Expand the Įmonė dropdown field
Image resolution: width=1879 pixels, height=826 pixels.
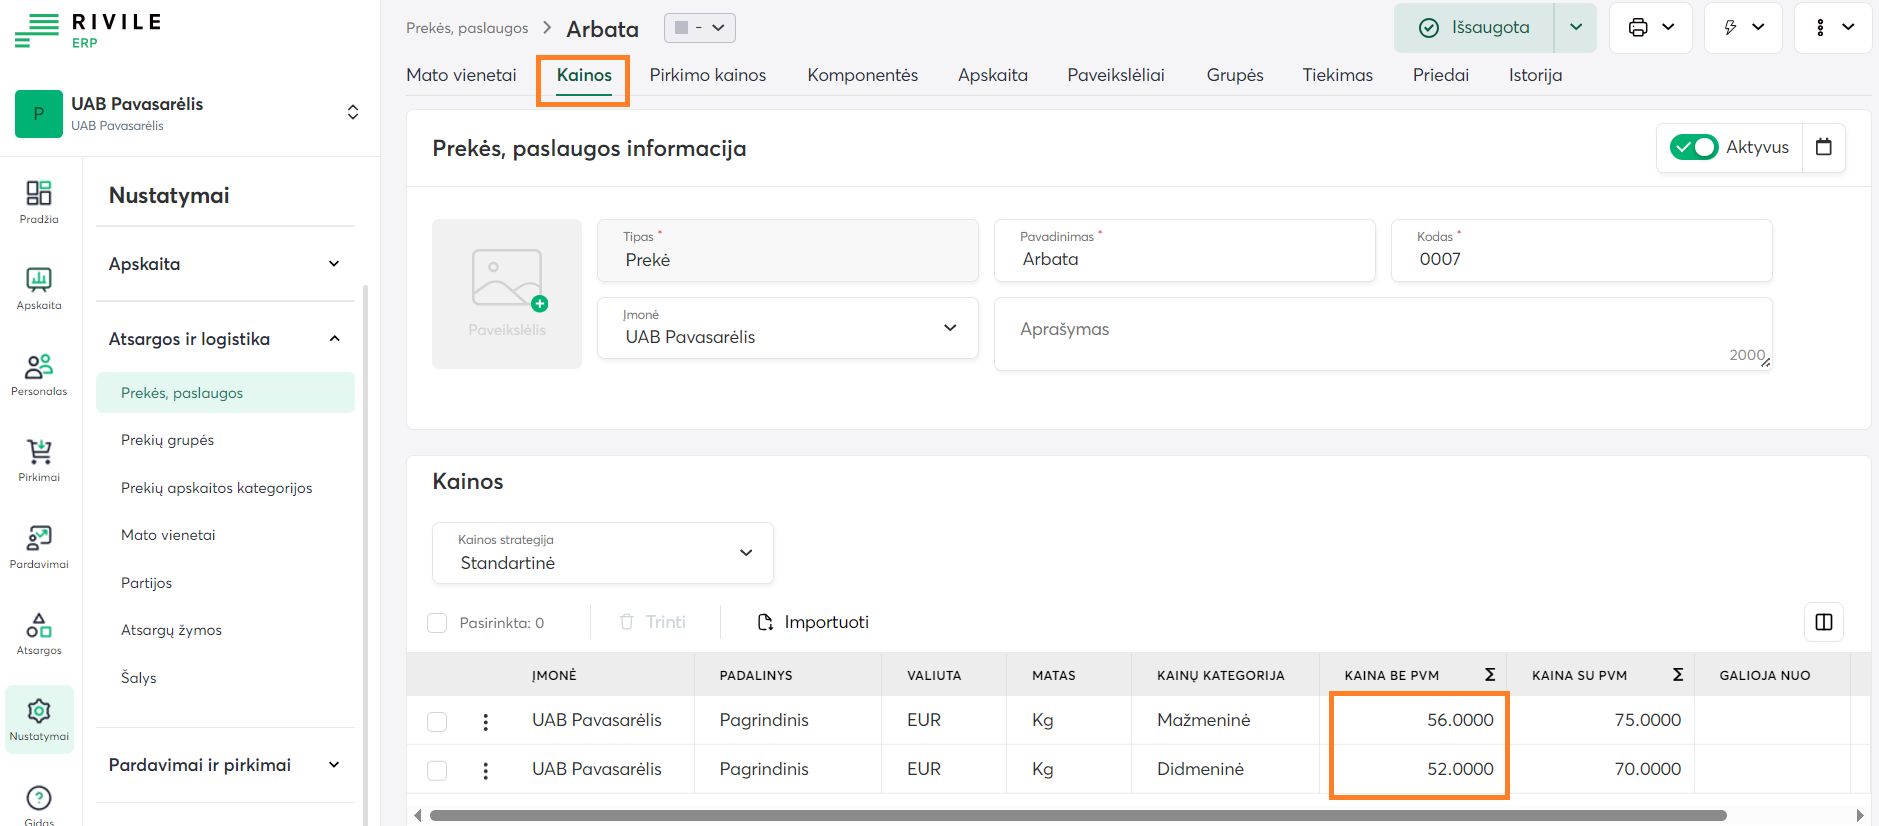(787, 328)
